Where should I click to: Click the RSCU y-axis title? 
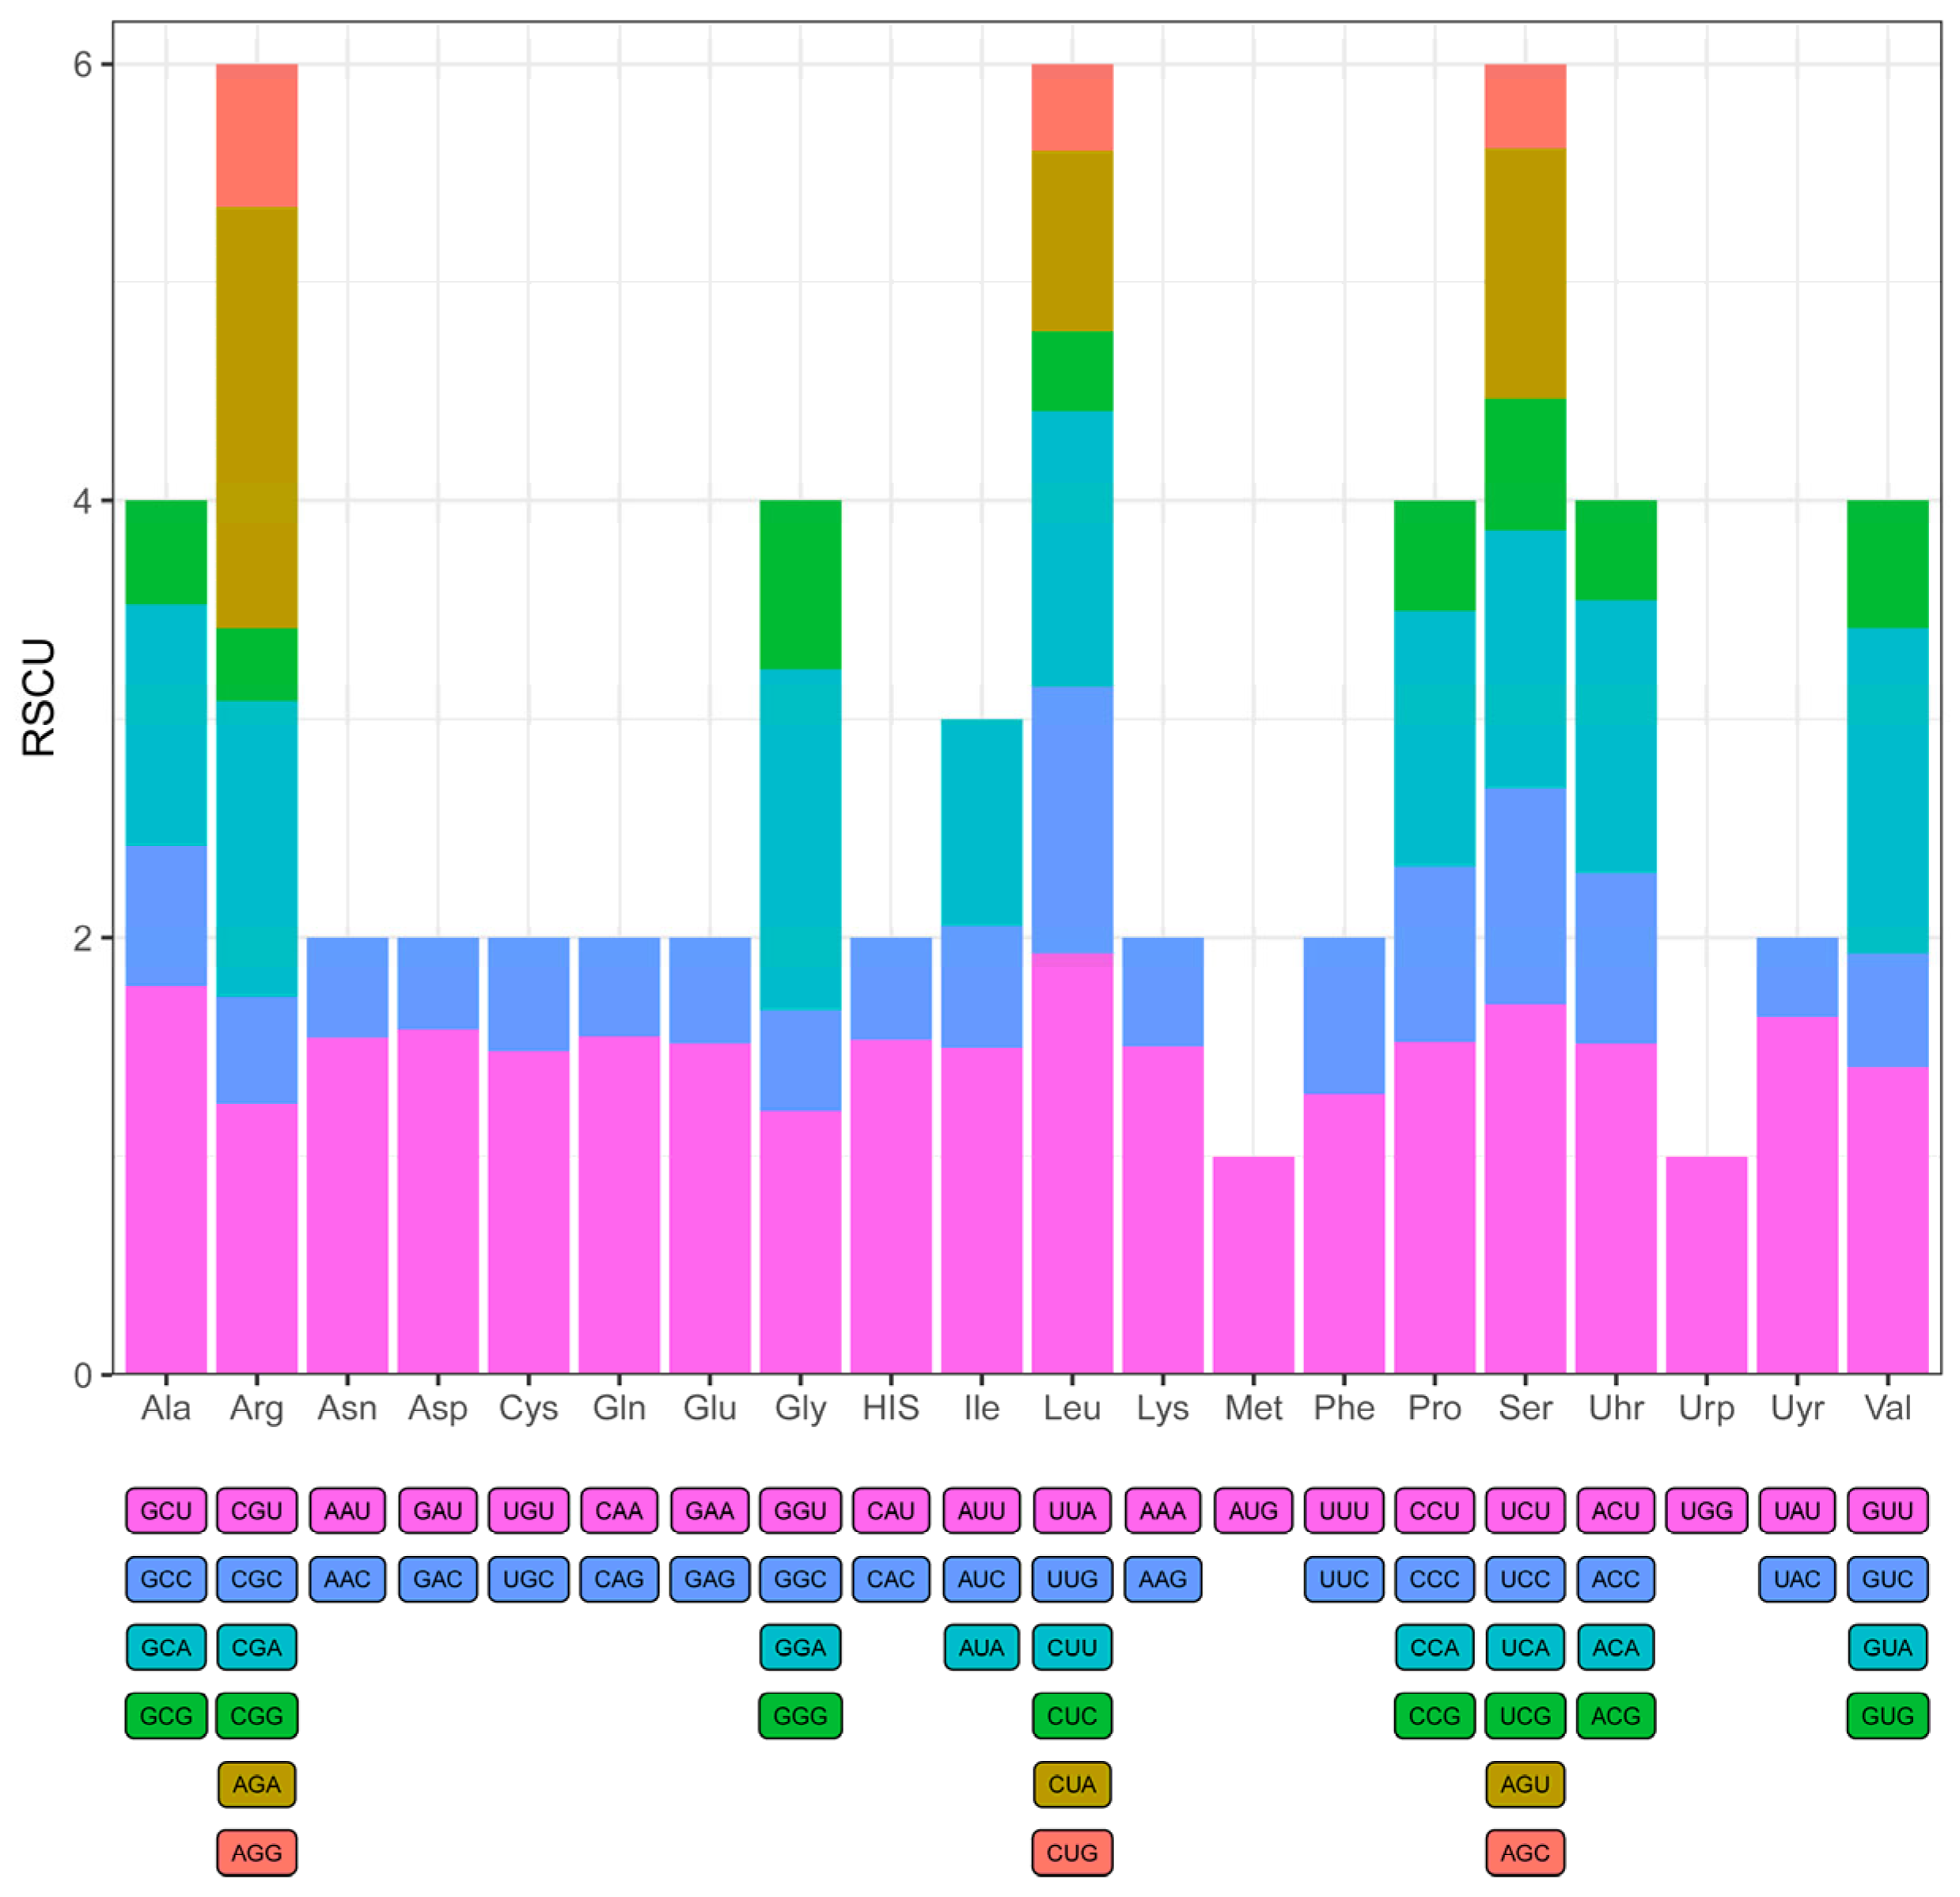point(40,697)
